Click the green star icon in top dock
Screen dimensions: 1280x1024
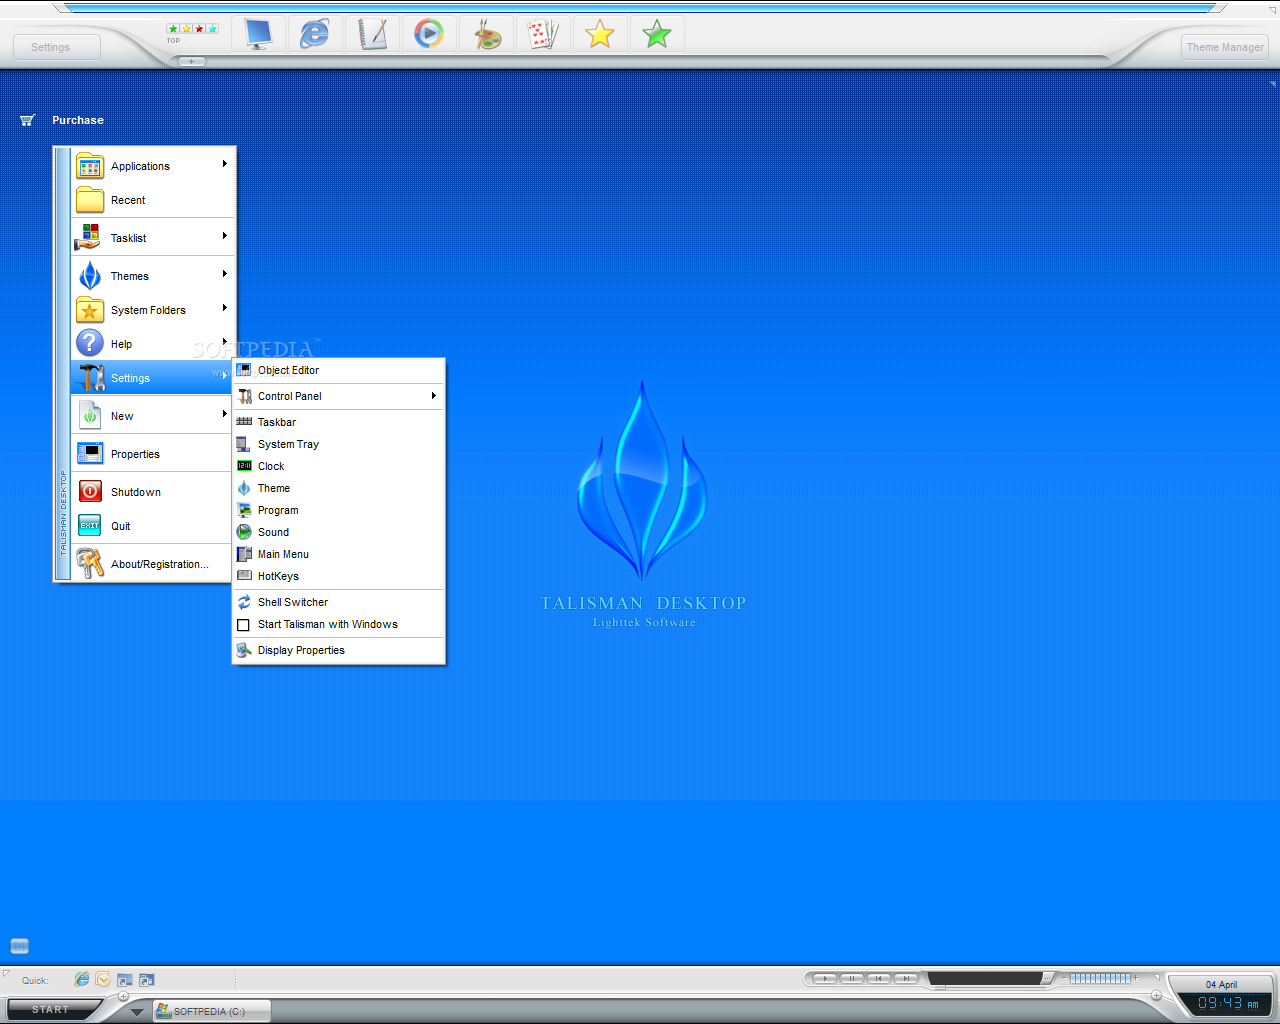click(x=657, y=34)
